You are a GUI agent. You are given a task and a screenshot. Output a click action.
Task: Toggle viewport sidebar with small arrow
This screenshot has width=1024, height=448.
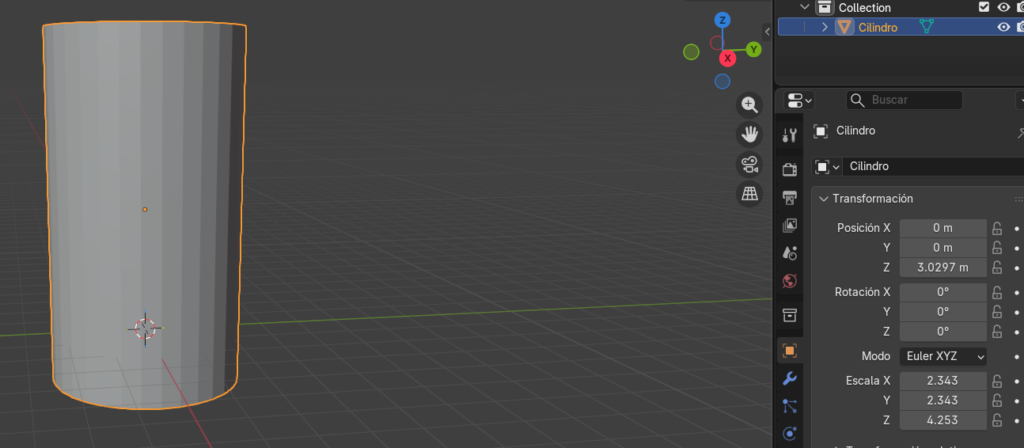pos(767,31)
